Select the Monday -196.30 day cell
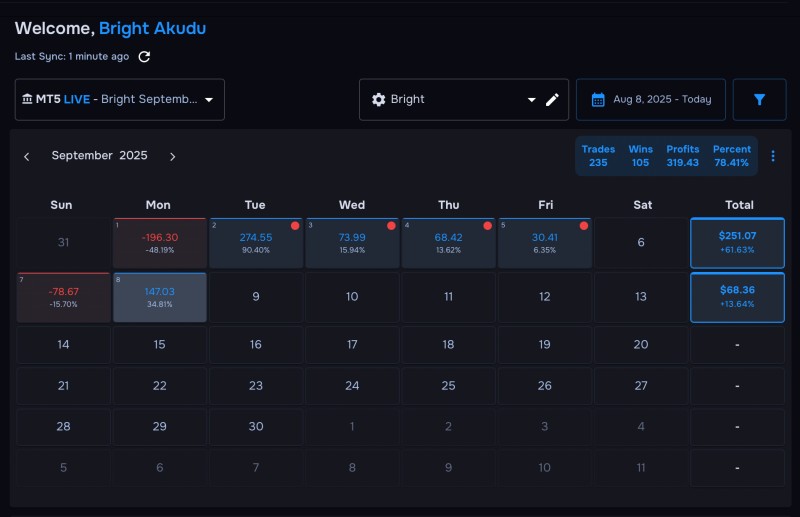Image resolution: width=800 pixels, height=517 pixels. coord(160,243)
